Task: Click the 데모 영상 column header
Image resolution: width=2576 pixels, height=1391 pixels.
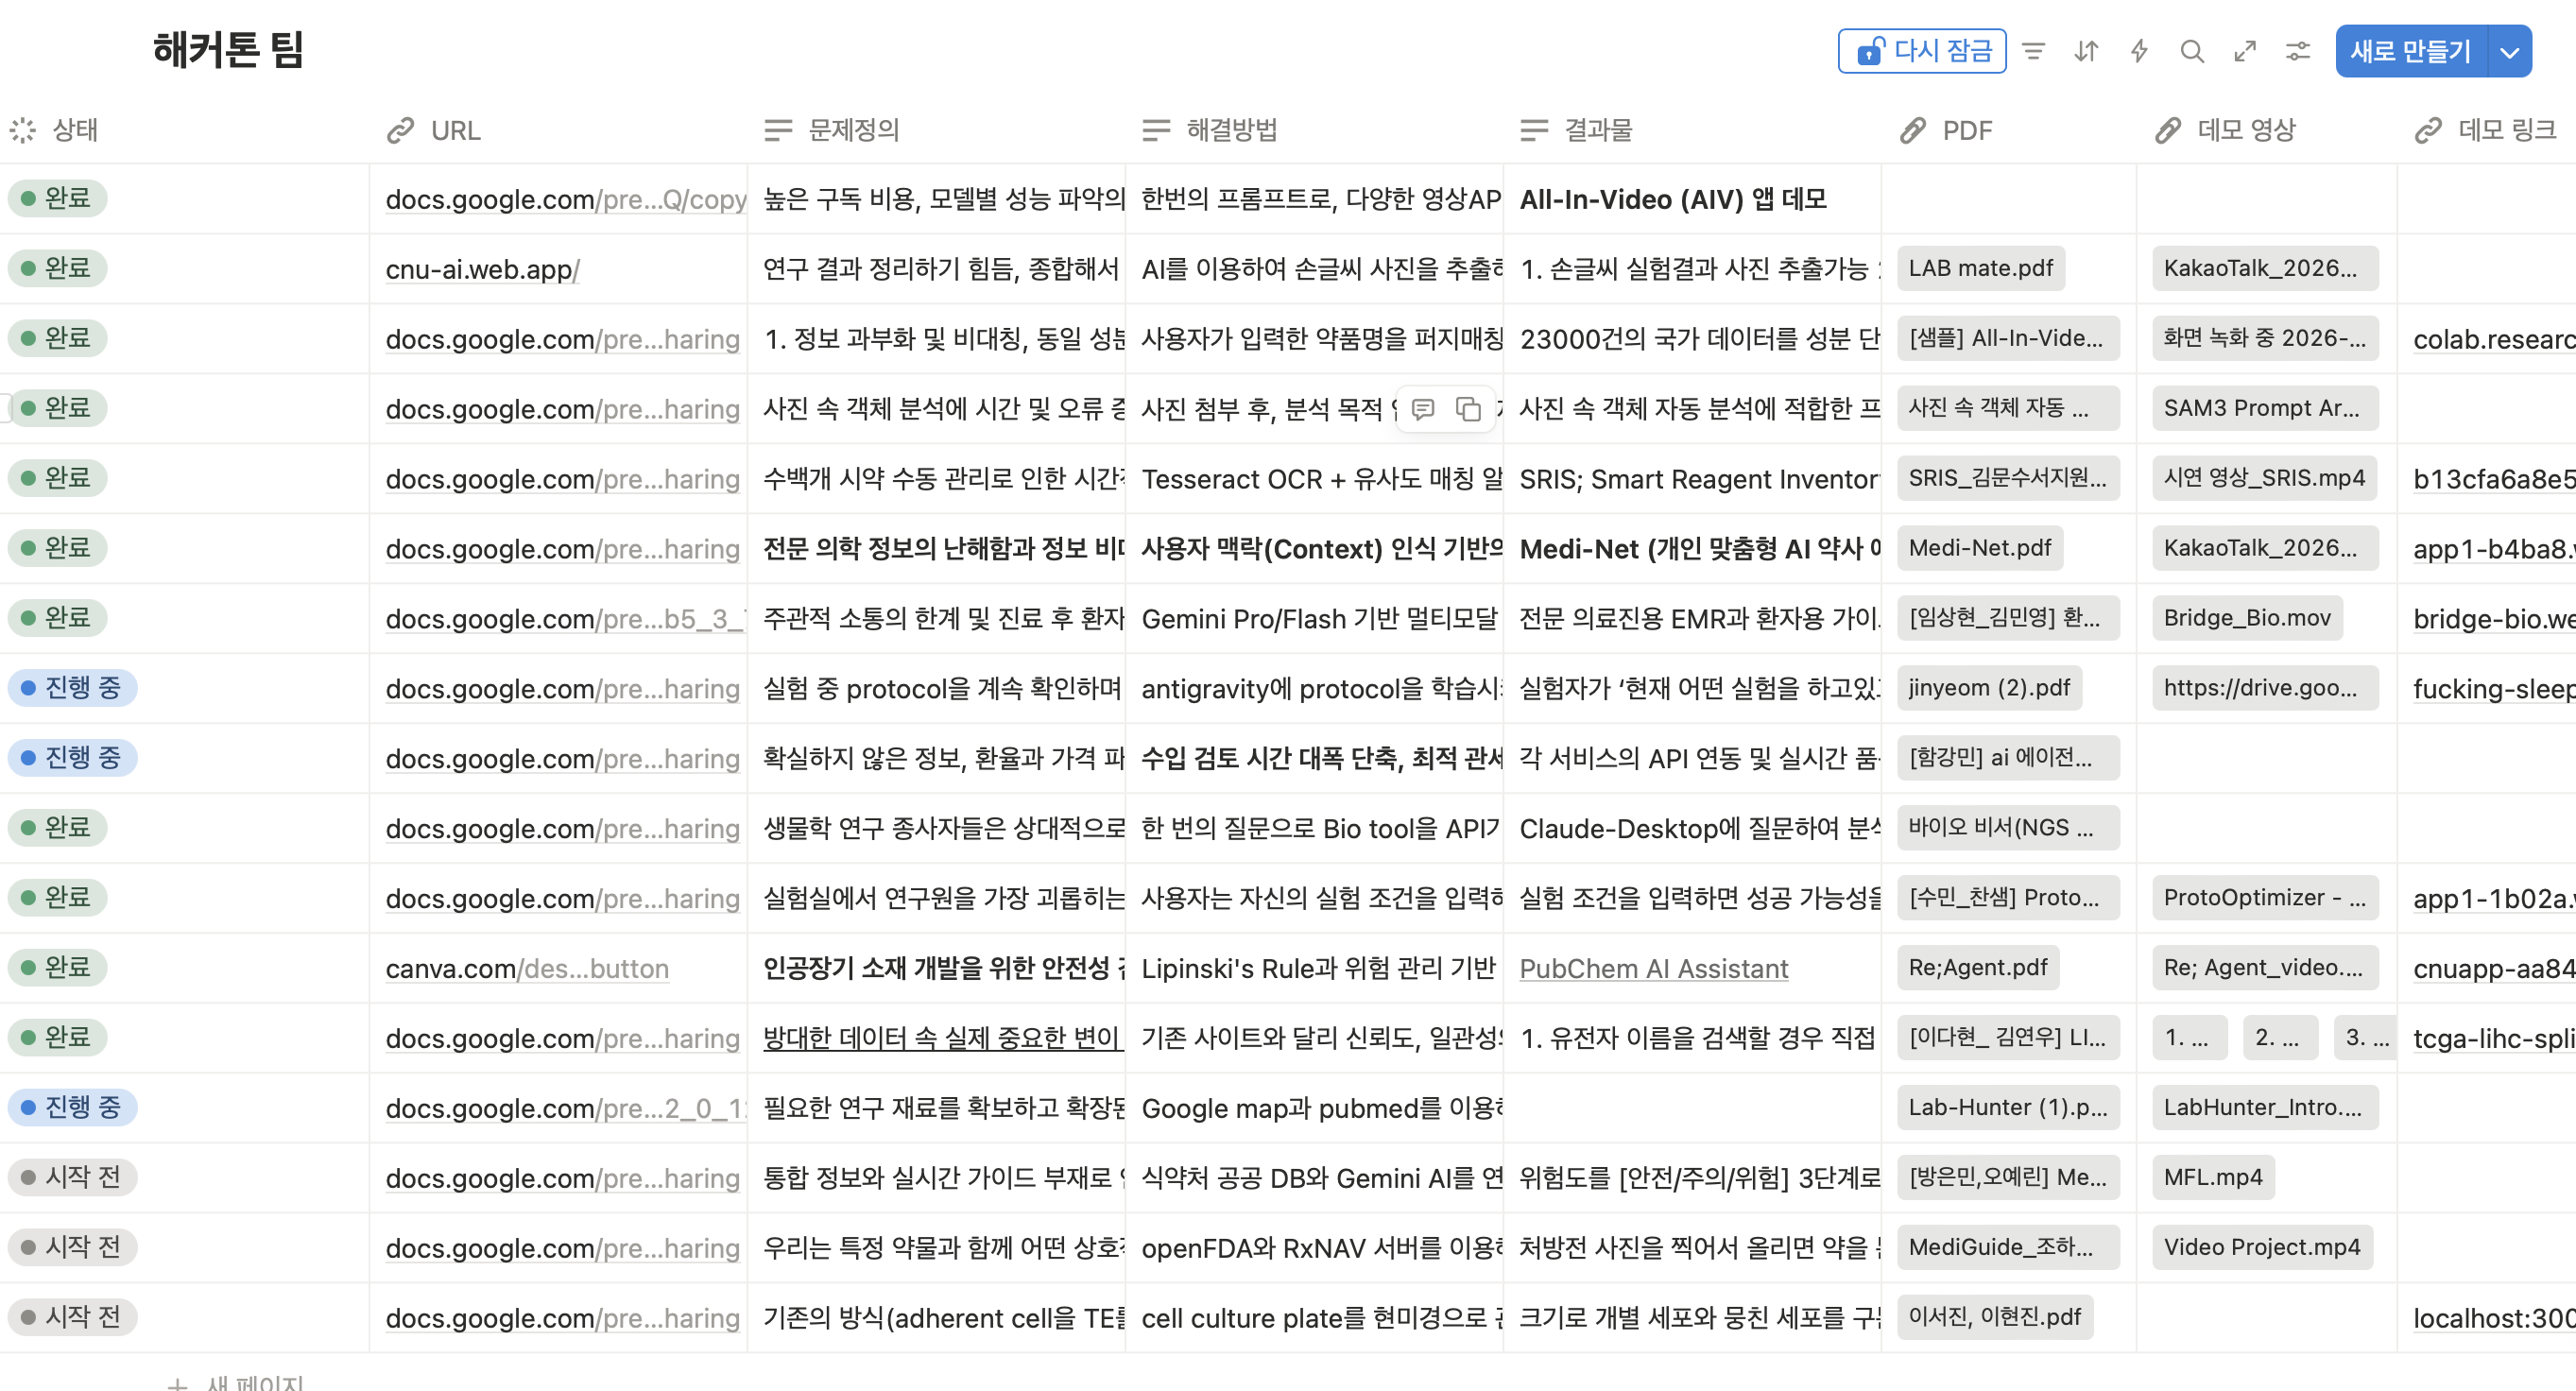Action: tap(2246, 130)
